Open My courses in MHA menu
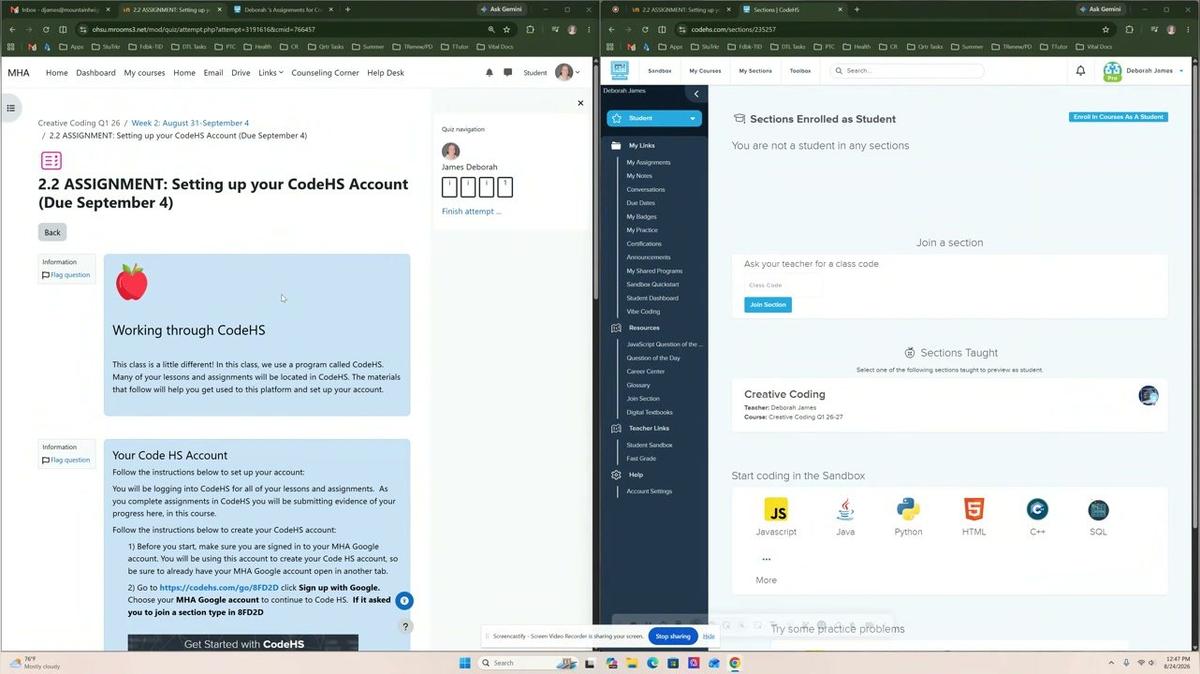Image resolution: width=1200 pixels, height=674 pixels. click(x=144, y=73)
